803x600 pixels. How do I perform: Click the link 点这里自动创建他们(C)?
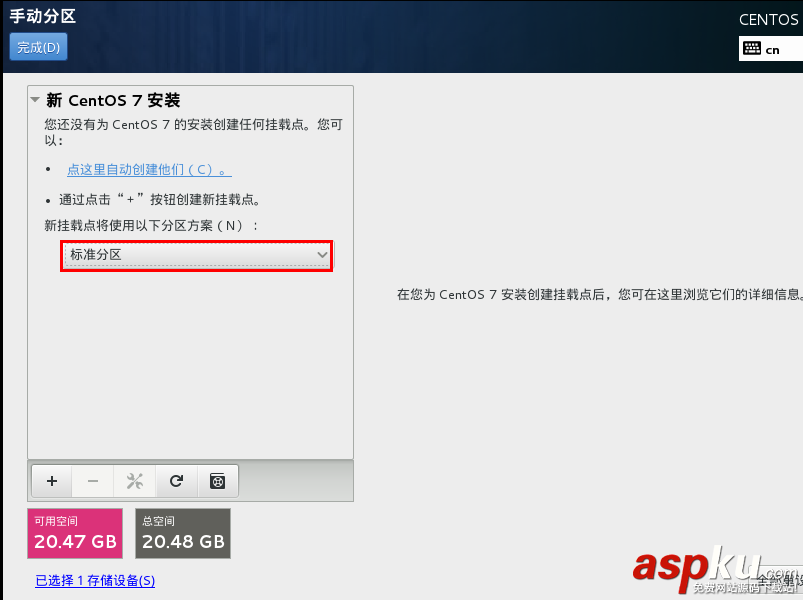click(x=149, y=169)
